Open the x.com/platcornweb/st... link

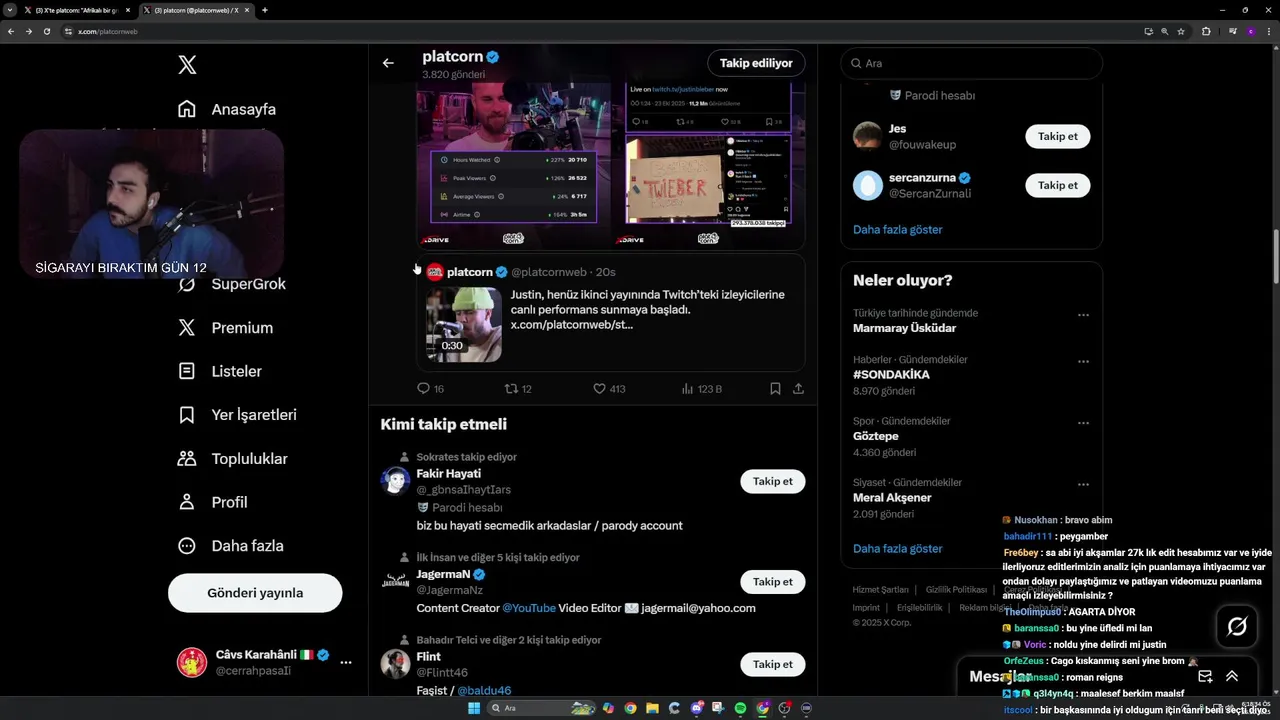tap(572, 325)
